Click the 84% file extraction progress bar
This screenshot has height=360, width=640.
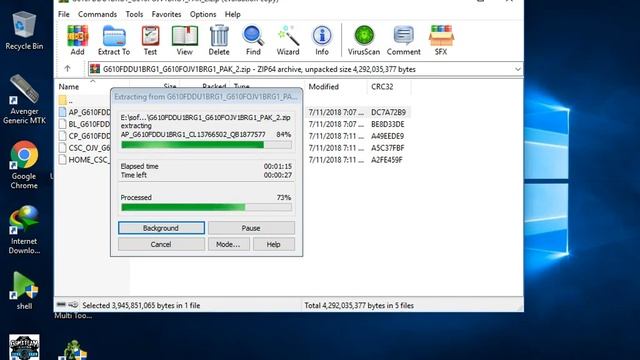[x=206, y=144]
